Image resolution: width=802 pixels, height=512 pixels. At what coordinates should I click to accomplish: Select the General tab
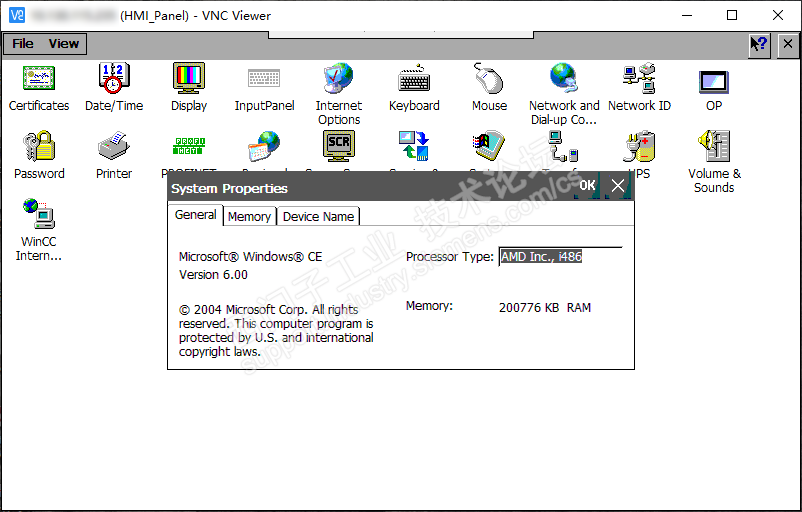pyautogui.click(x=195, y=215)
